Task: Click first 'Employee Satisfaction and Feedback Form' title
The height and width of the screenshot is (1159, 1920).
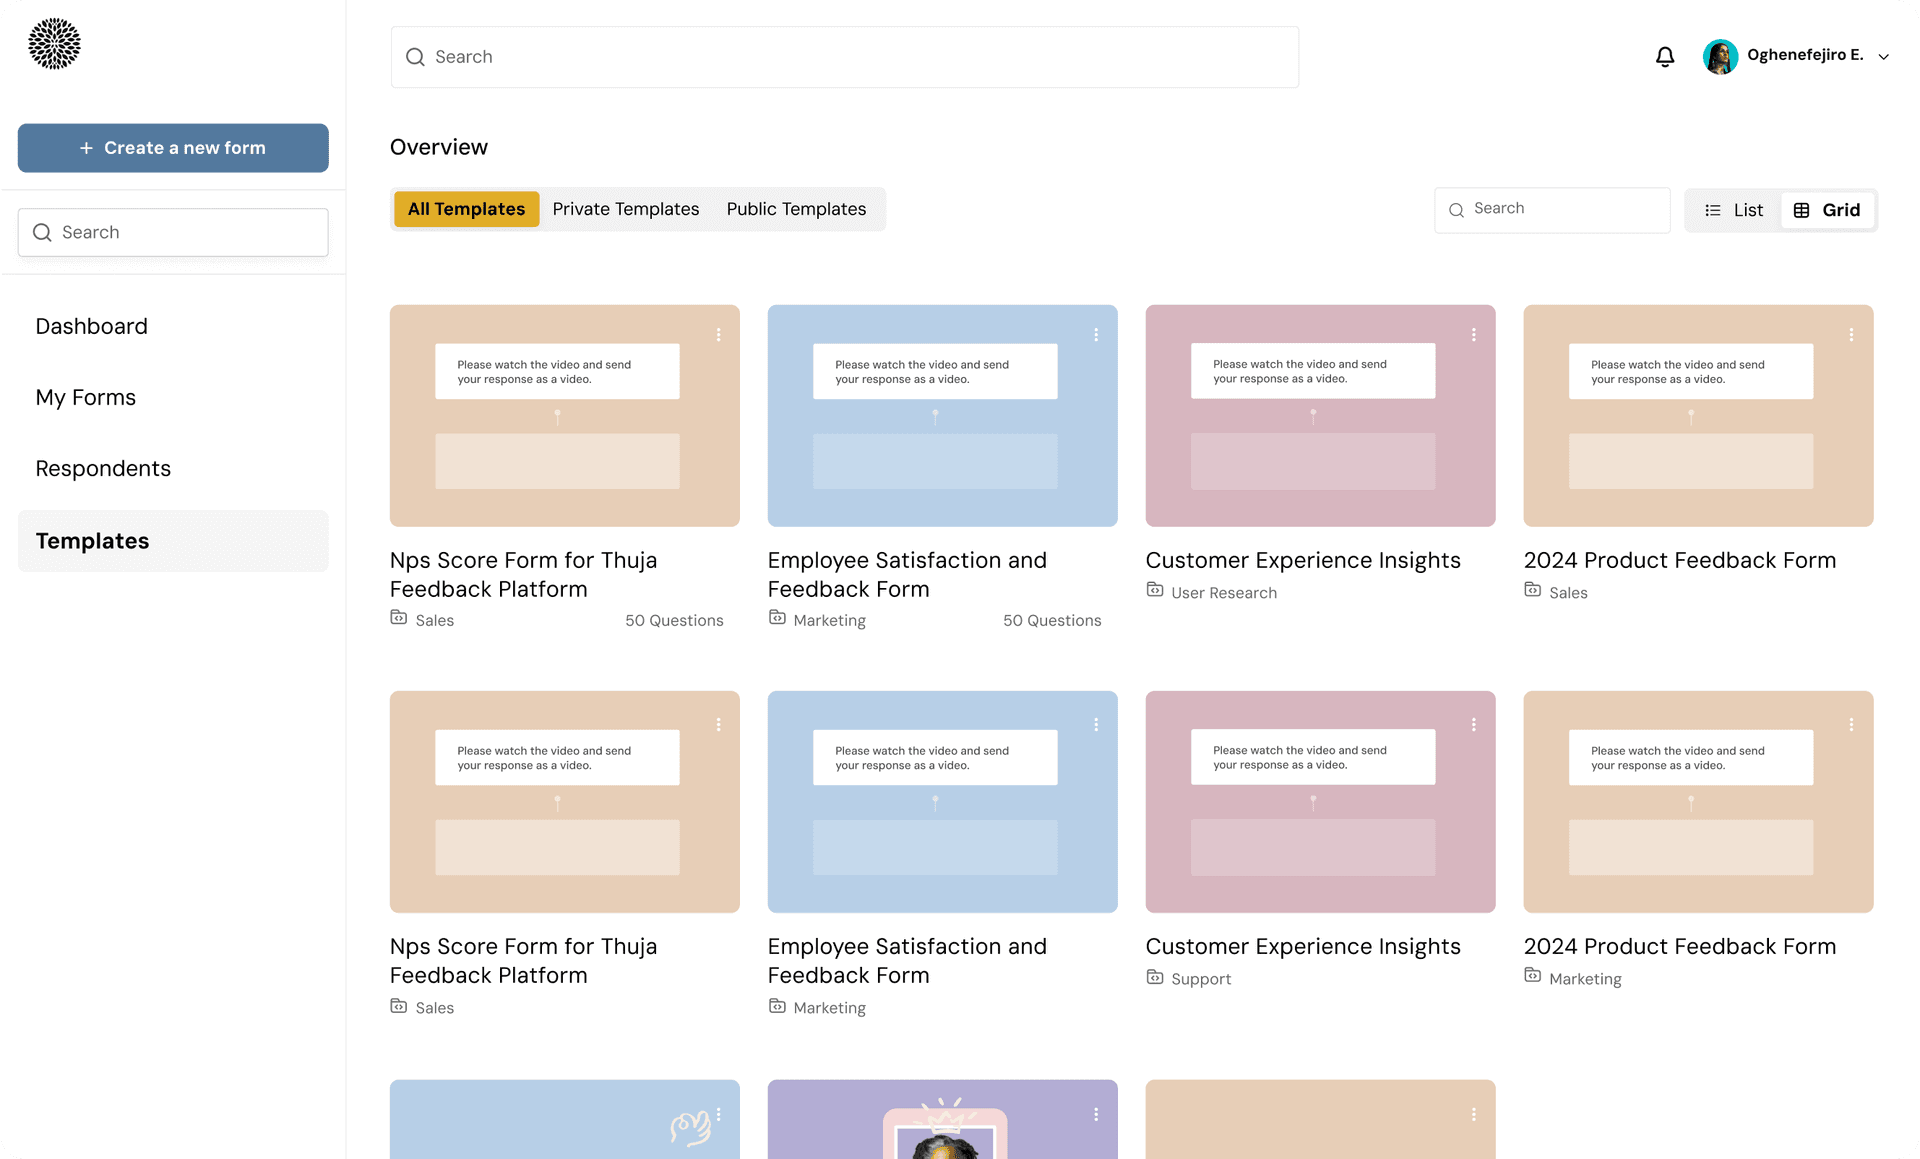Action: tap(908, 575)
